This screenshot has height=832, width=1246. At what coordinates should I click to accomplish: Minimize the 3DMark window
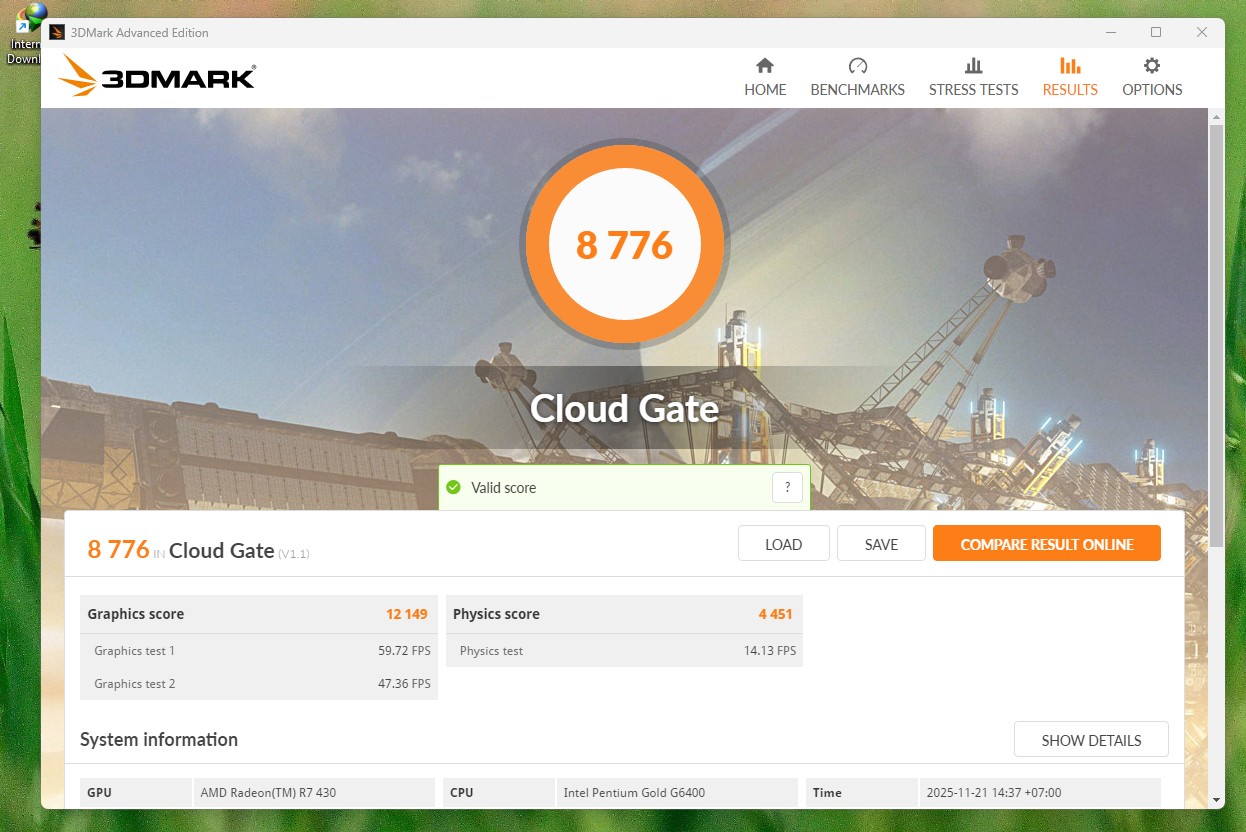click(x=1110, y=32)
